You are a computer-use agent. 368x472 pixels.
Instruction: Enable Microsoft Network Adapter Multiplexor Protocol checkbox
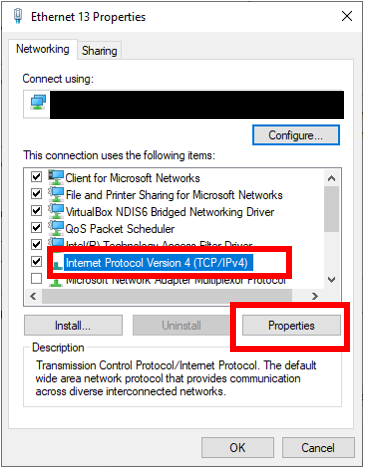pyautogui.click(x=36, y=278)
